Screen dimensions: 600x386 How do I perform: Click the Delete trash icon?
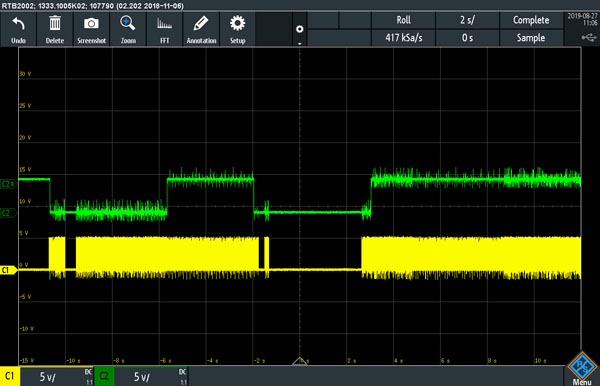point(55,29)
